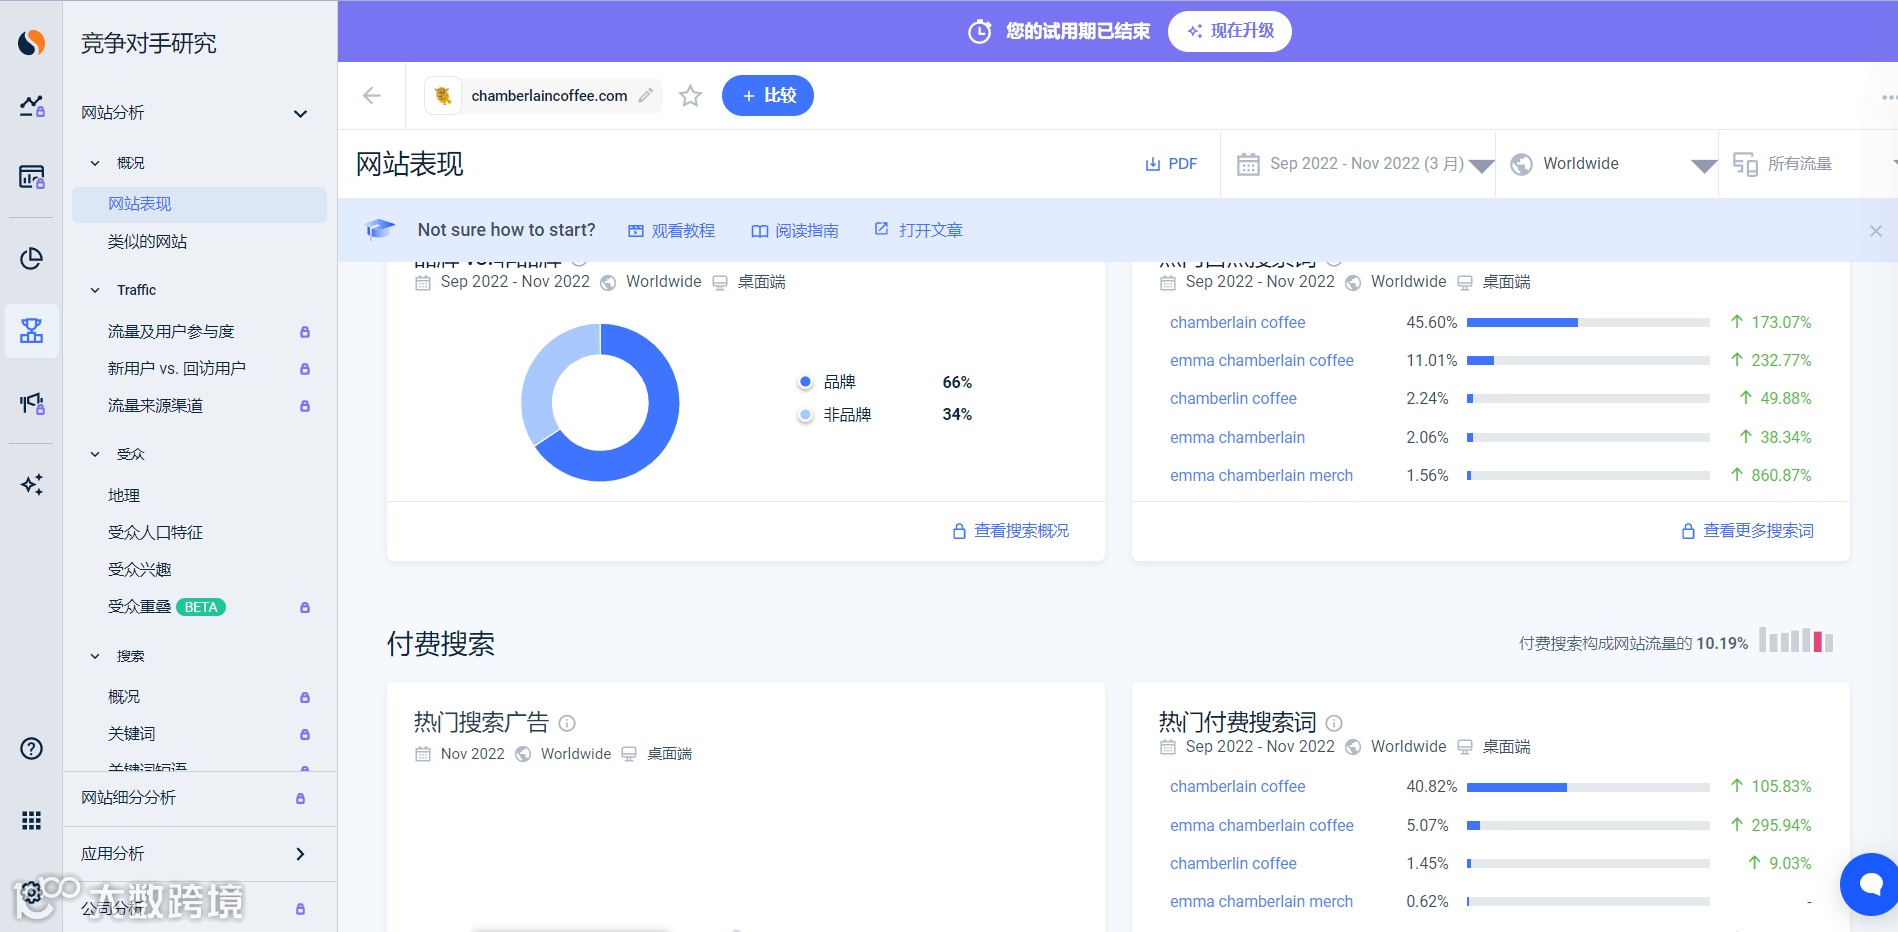Select the competitor research trophy icon
The height and width of the screenshot is (932, 1898).
31,330
